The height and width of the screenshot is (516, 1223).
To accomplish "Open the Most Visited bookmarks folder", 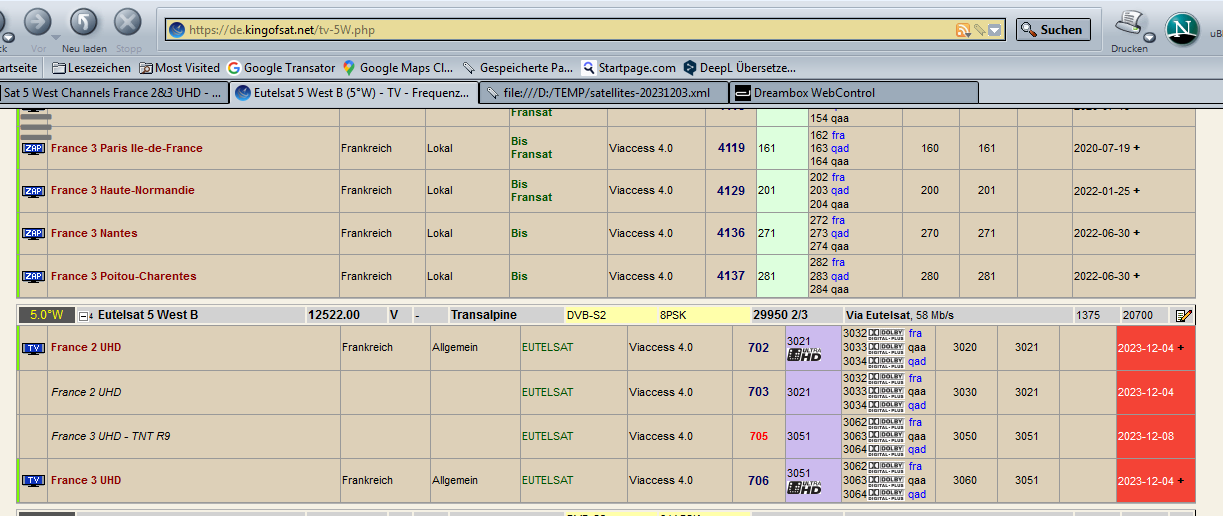I will (179, 68).
